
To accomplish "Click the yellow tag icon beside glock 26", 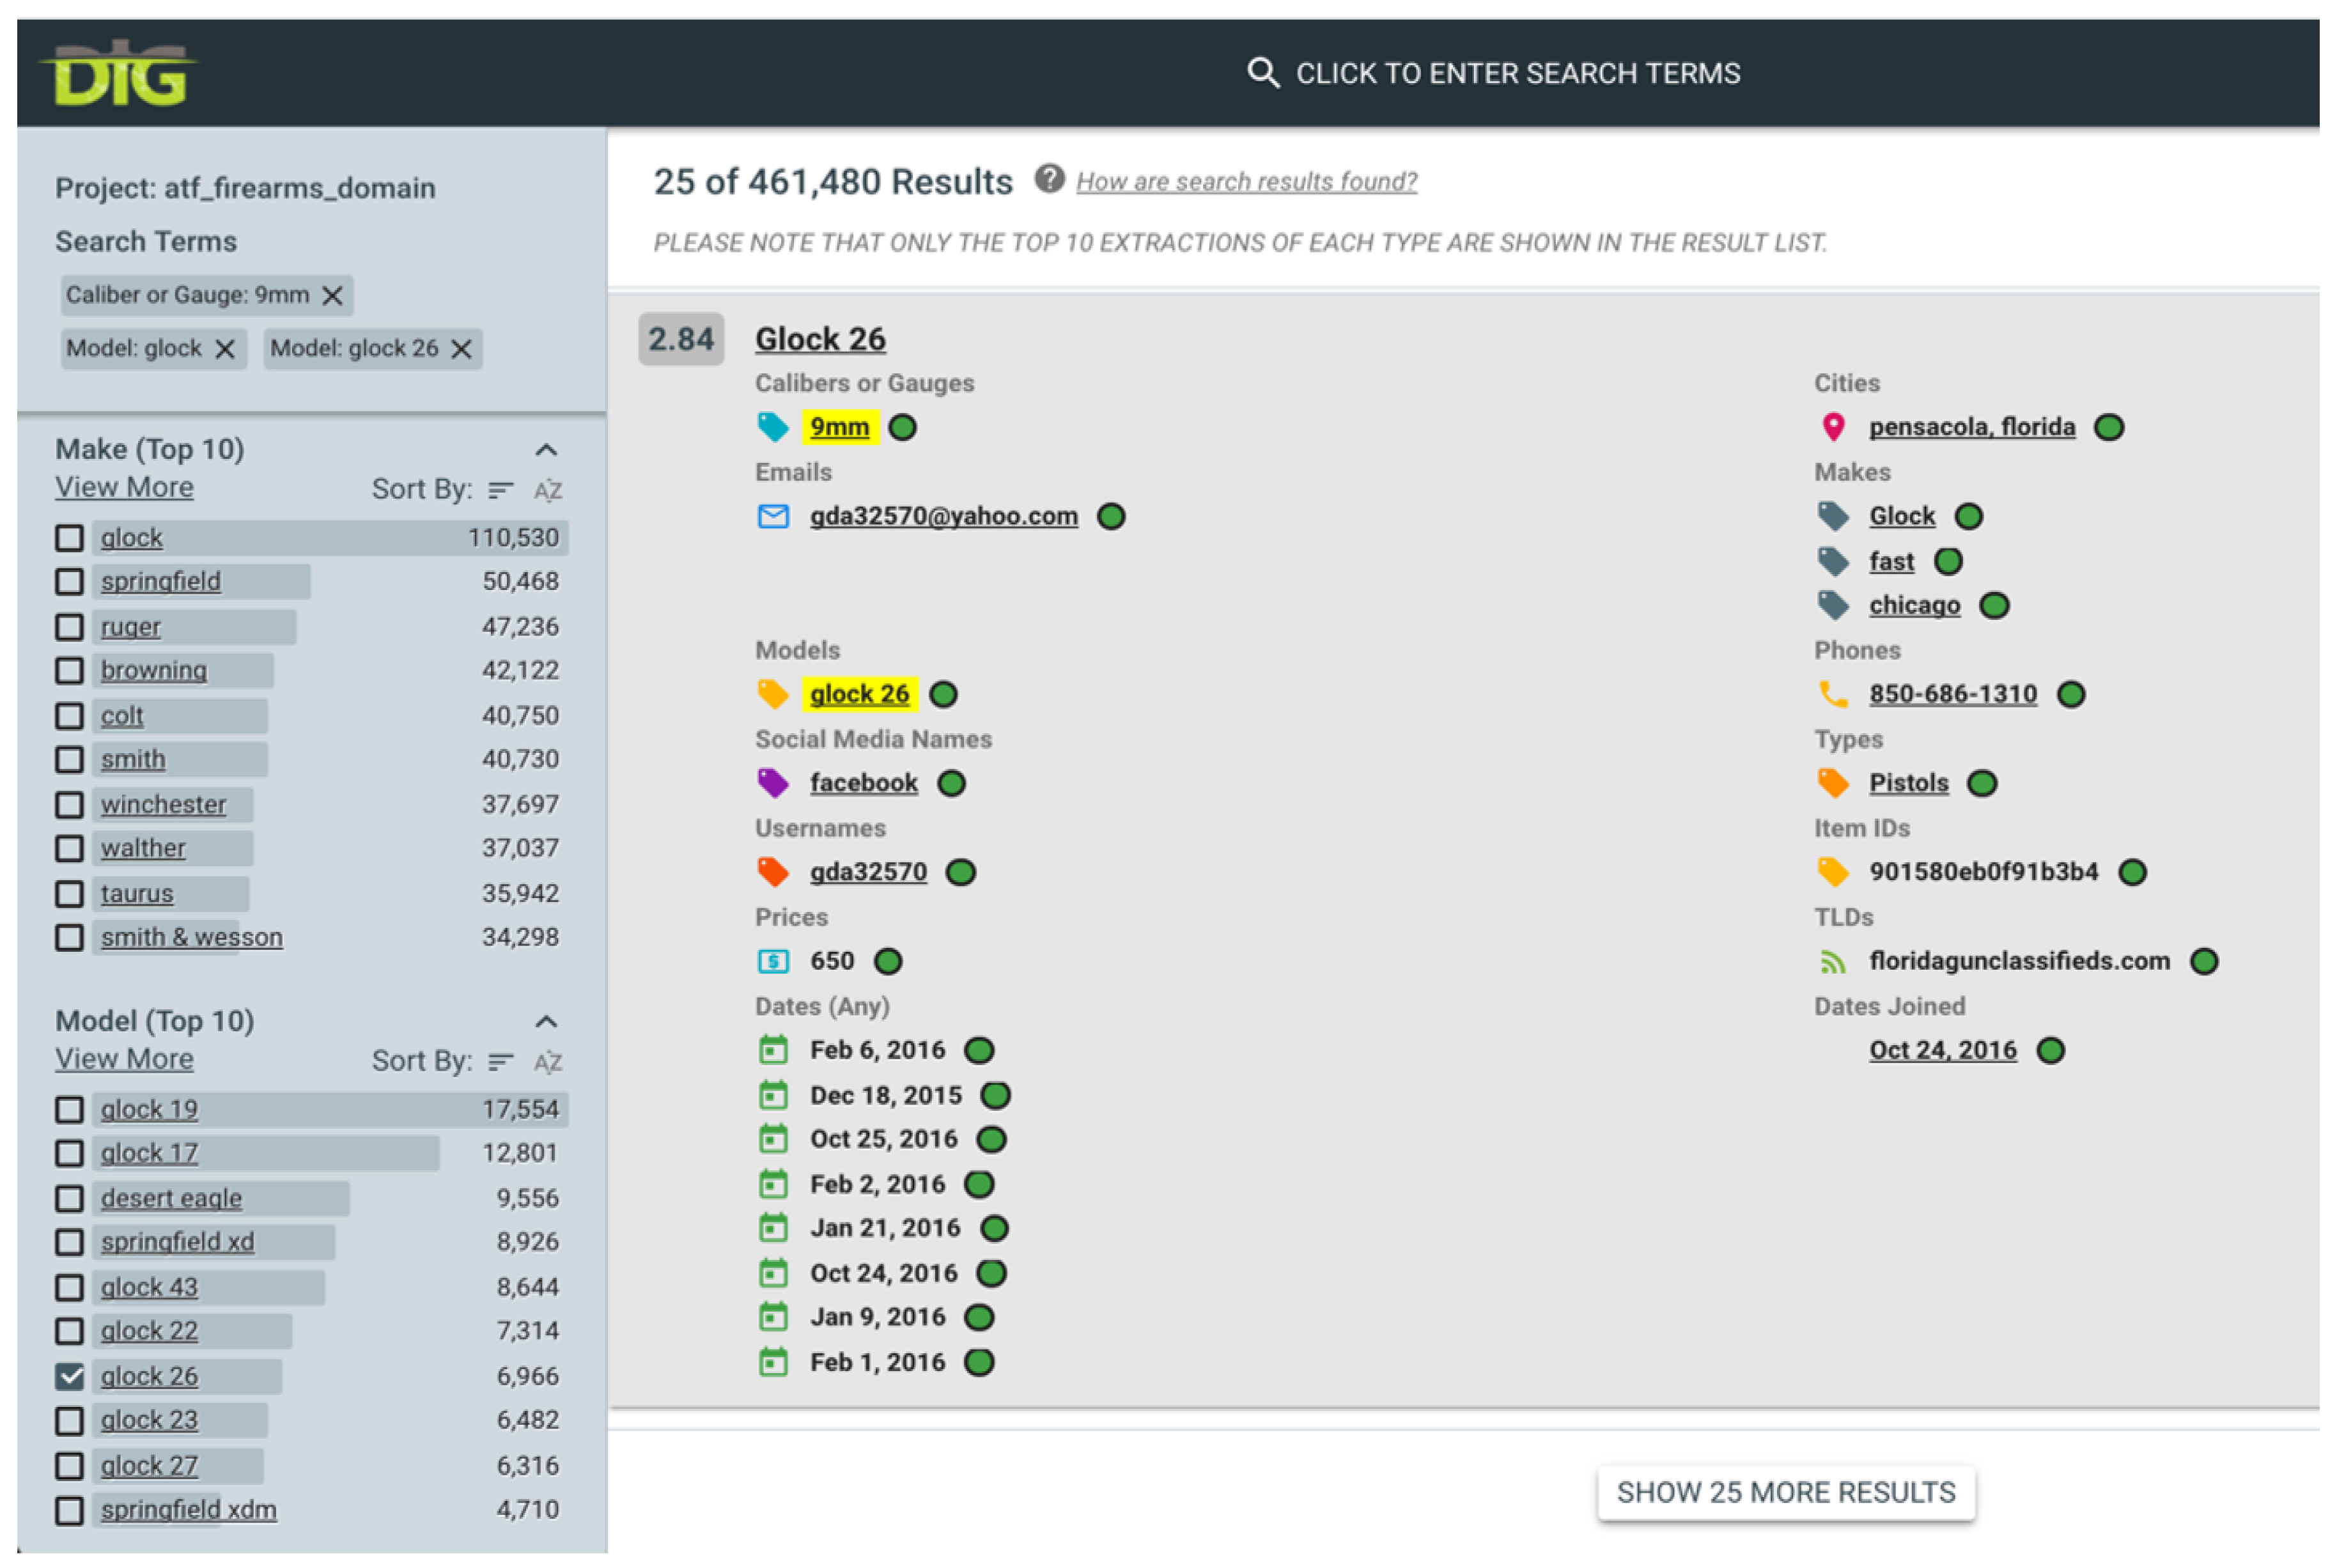I will click(772, 695).
